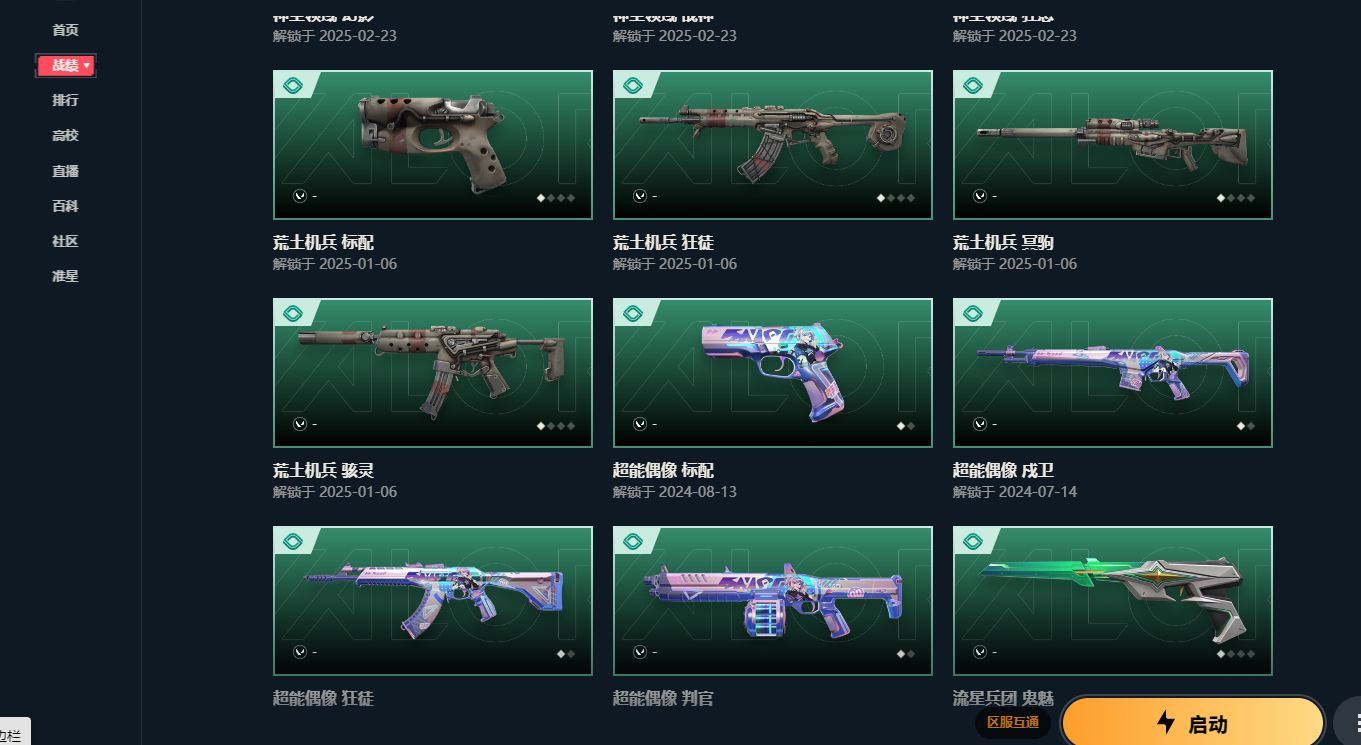
Task: Open the menu icon right of 启动
Action: 1352,723
